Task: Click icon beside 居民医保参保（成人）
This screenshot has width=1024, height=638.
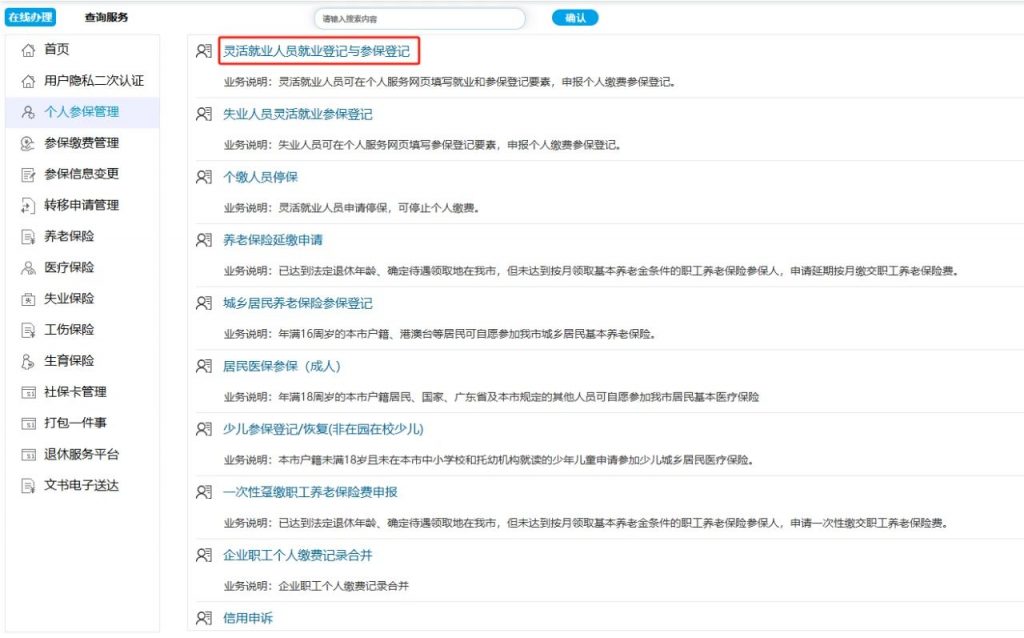Action: click(204, 366)
